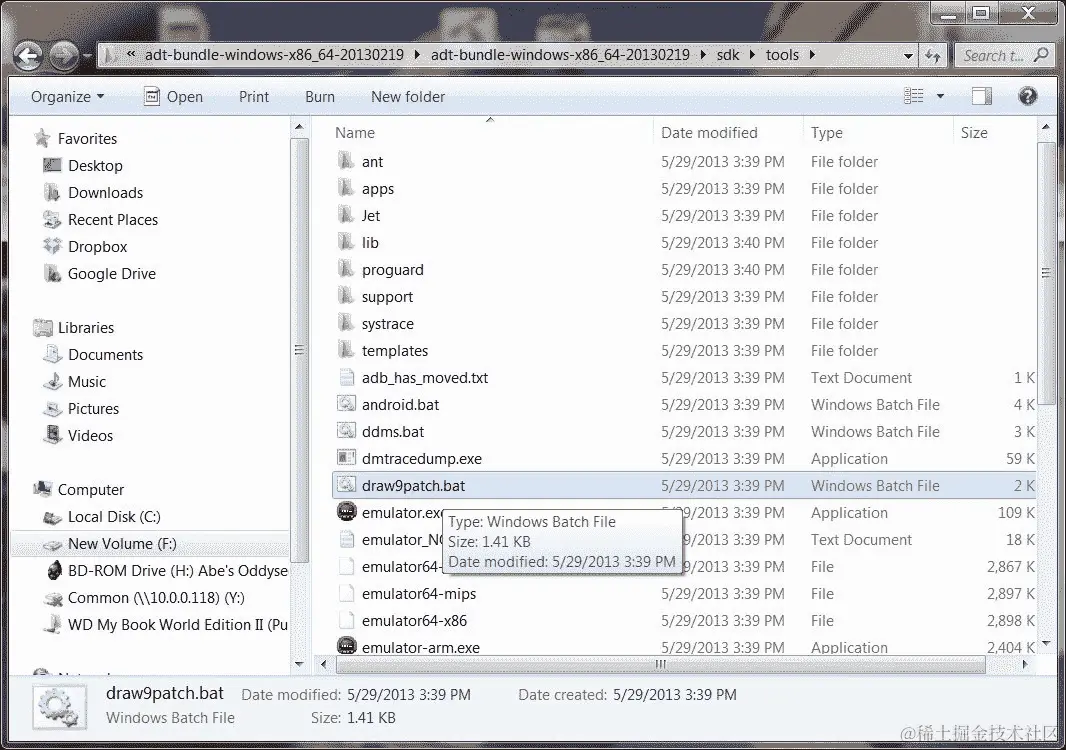Image resolution: width=1066 pixels, height=750 pixels.
Task: Open Documents library
Action: tap(105, 354)
